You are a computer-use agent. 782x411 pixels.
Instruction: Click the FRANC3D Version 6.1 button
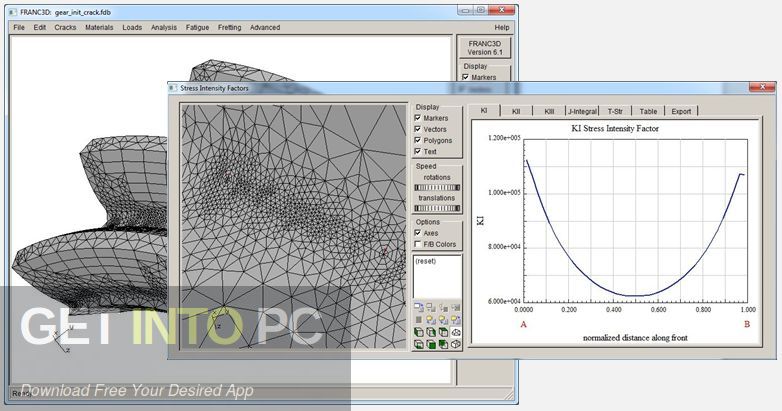[x=485, y=48]
